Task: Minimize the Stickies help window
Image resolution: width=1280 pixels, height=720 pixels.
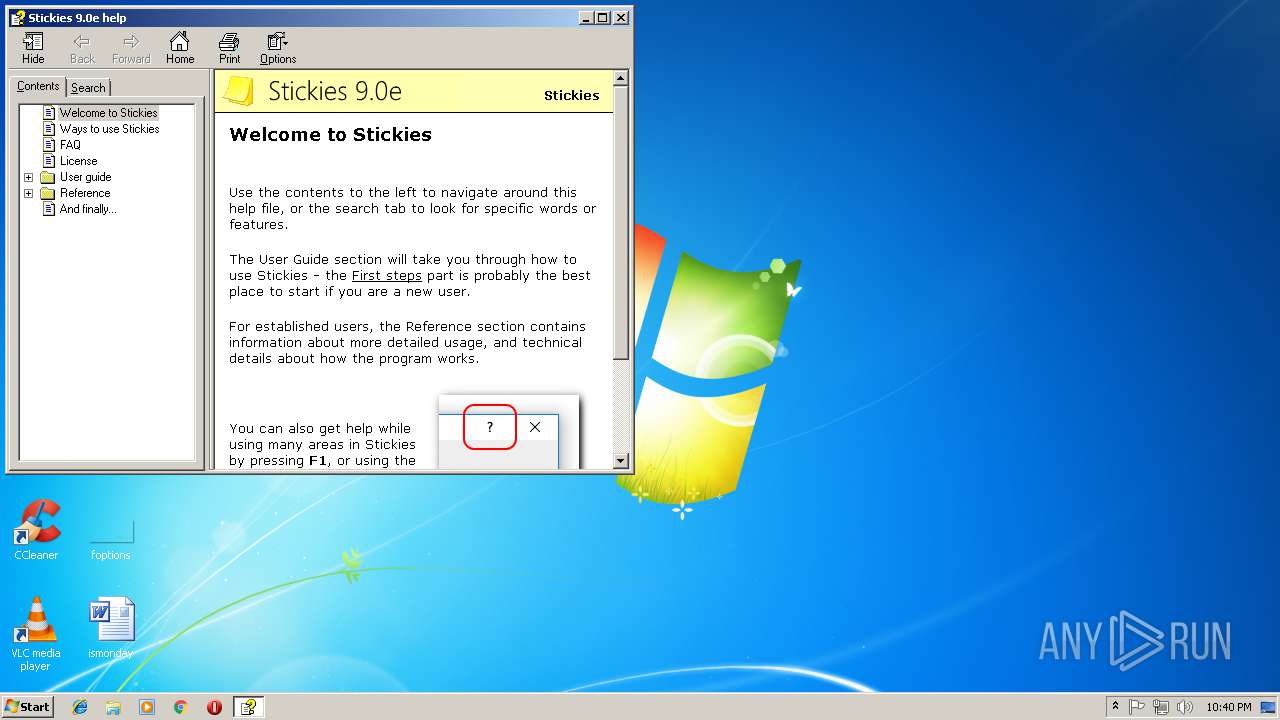Action: click(586, 17)
